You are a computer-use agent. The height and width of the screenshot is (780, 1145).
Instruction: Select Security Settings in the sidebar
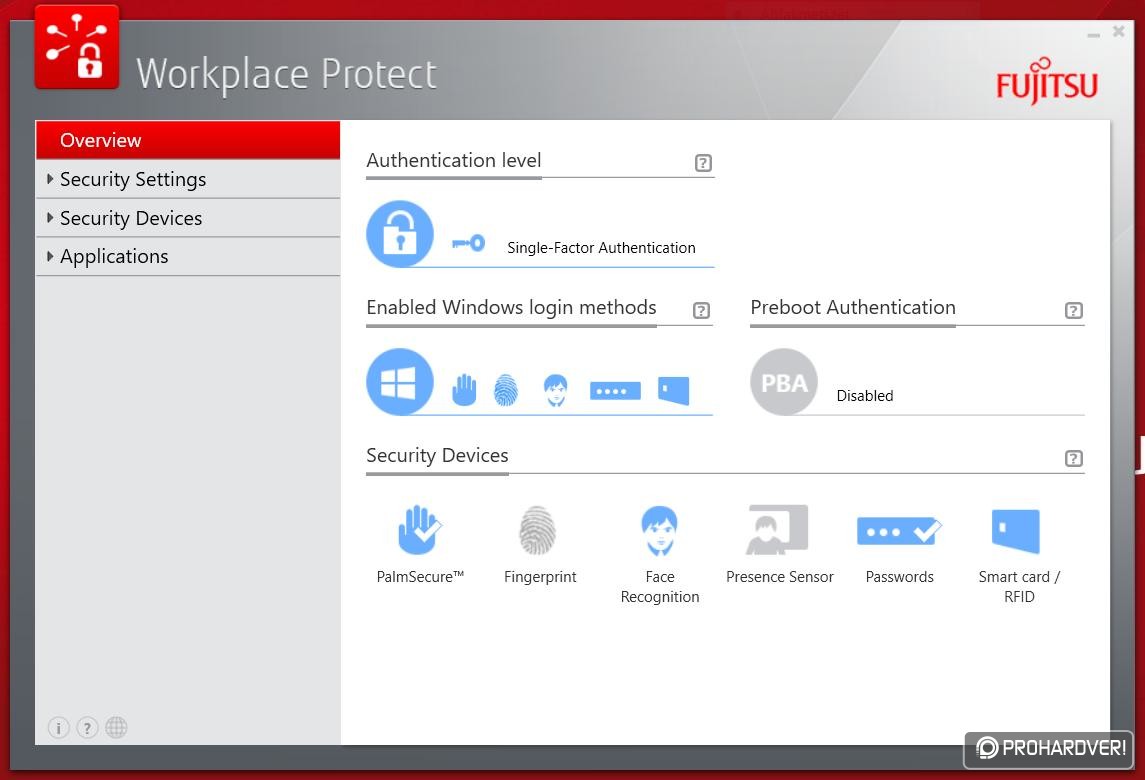point(188,179)
